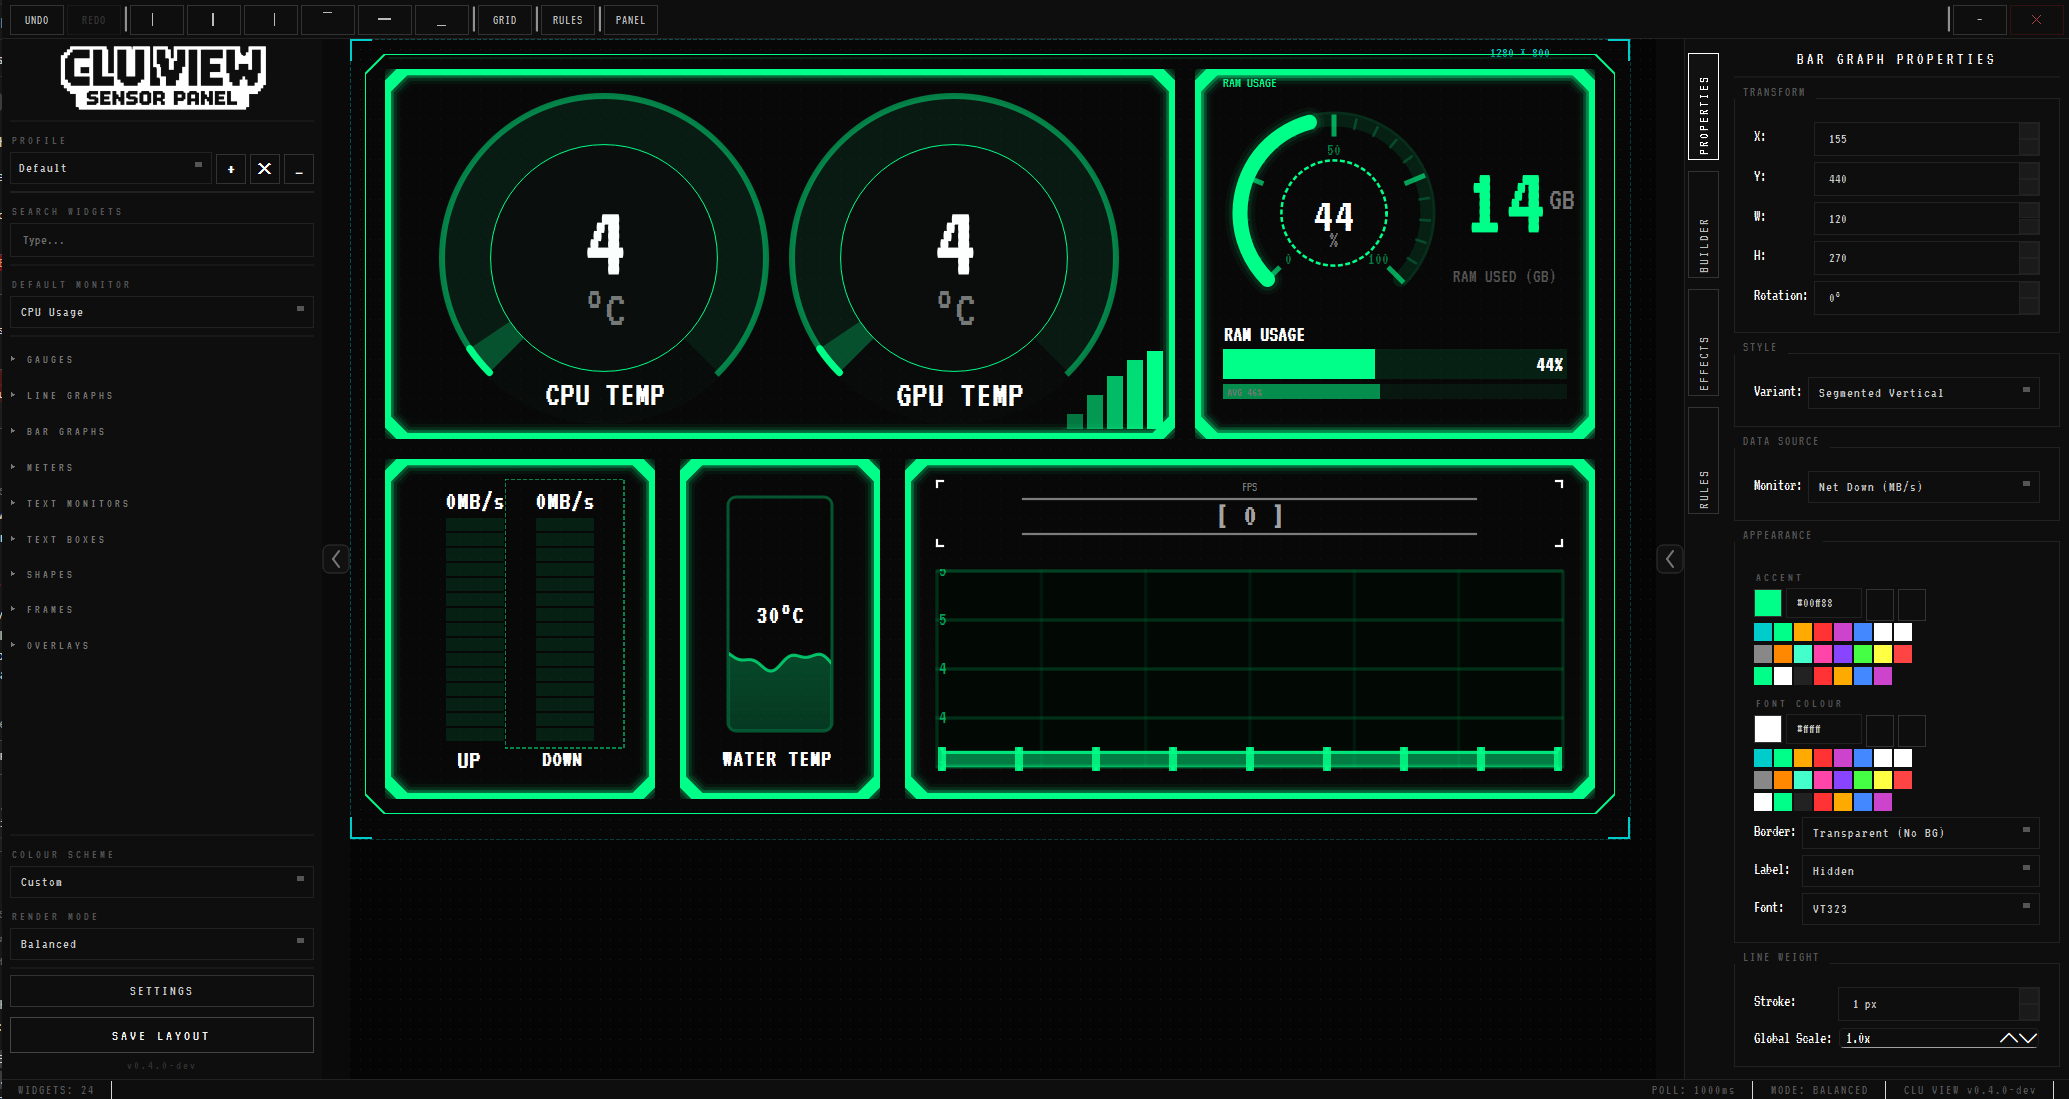Viewport: 2069px width, 1099px height.
Task: Click the Undo icon
Action: tap(37, 20)
